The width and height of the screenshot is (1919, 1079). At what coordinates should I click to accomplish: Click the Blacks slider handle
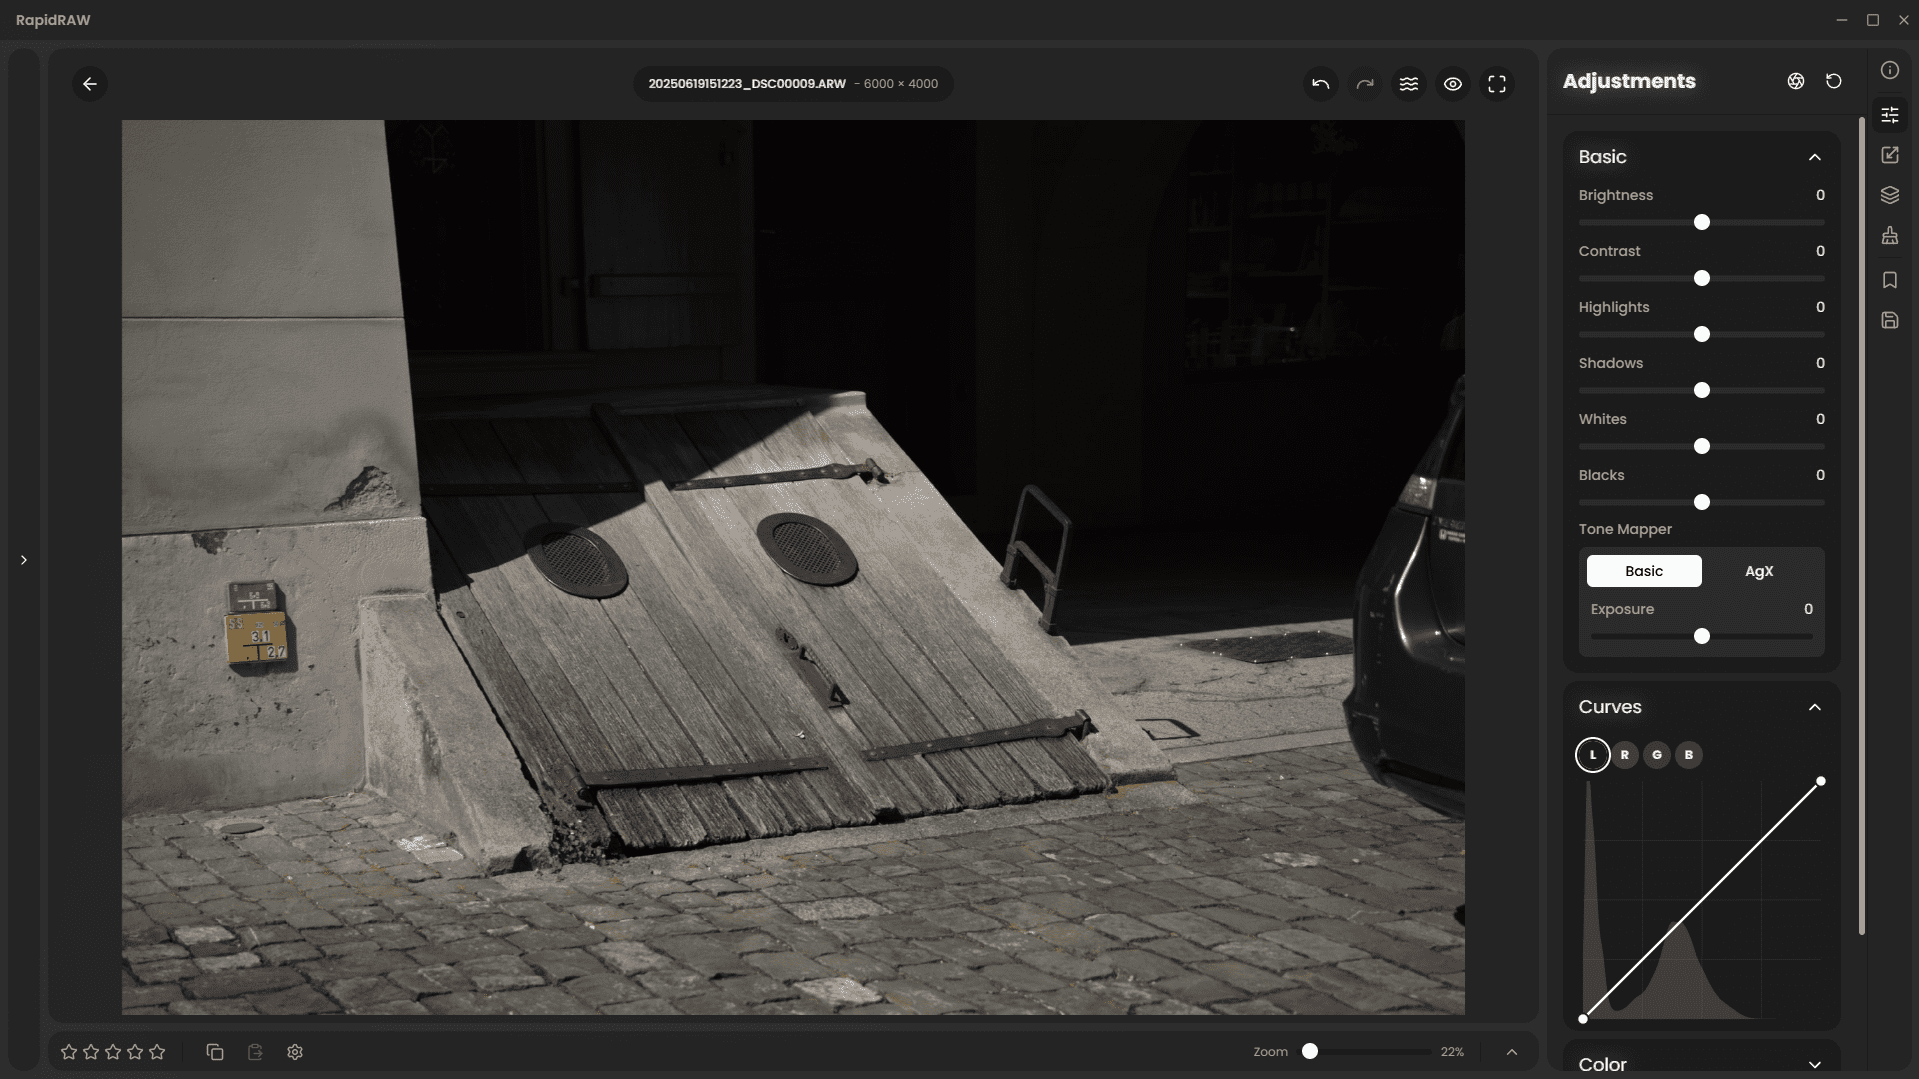1702,502
